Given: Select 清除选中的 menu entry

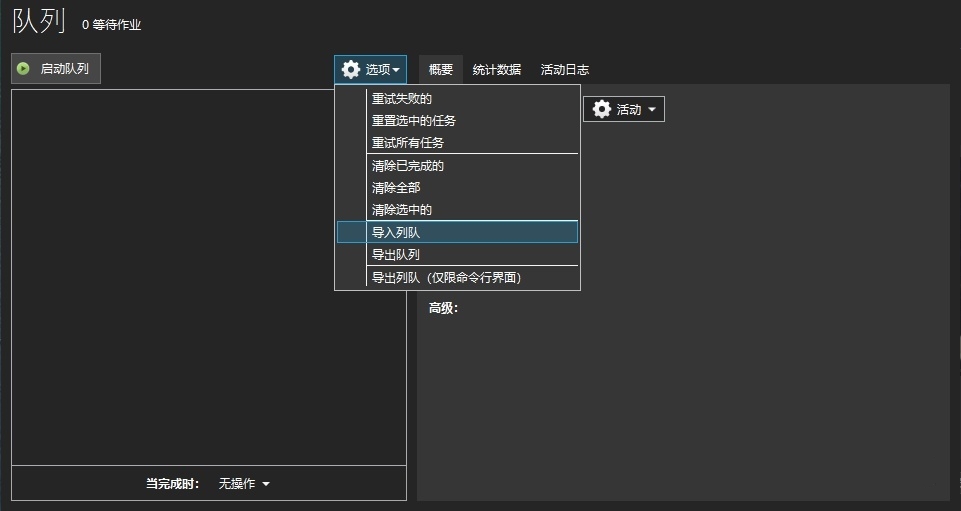Looking at the screenshot, I should click(x=457, y=210).
